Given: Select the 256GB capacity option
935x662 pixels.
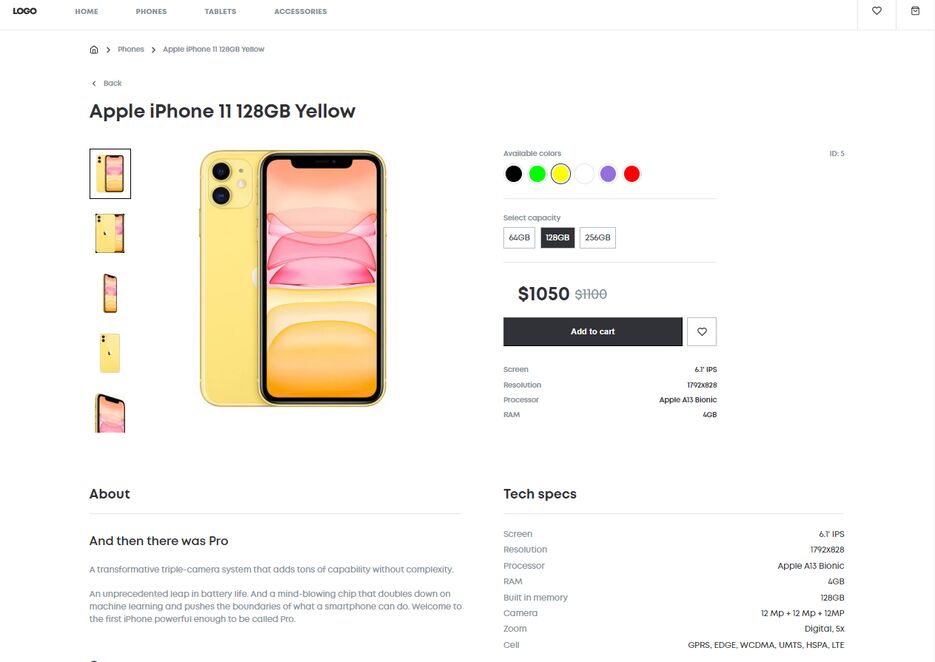Looking at the screenshot, I should 597,237.
